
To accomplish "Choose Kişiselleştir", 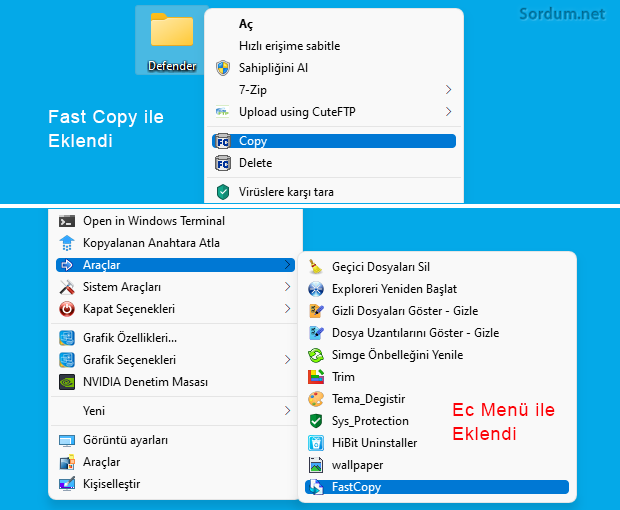I will click(x=175, y=484).
